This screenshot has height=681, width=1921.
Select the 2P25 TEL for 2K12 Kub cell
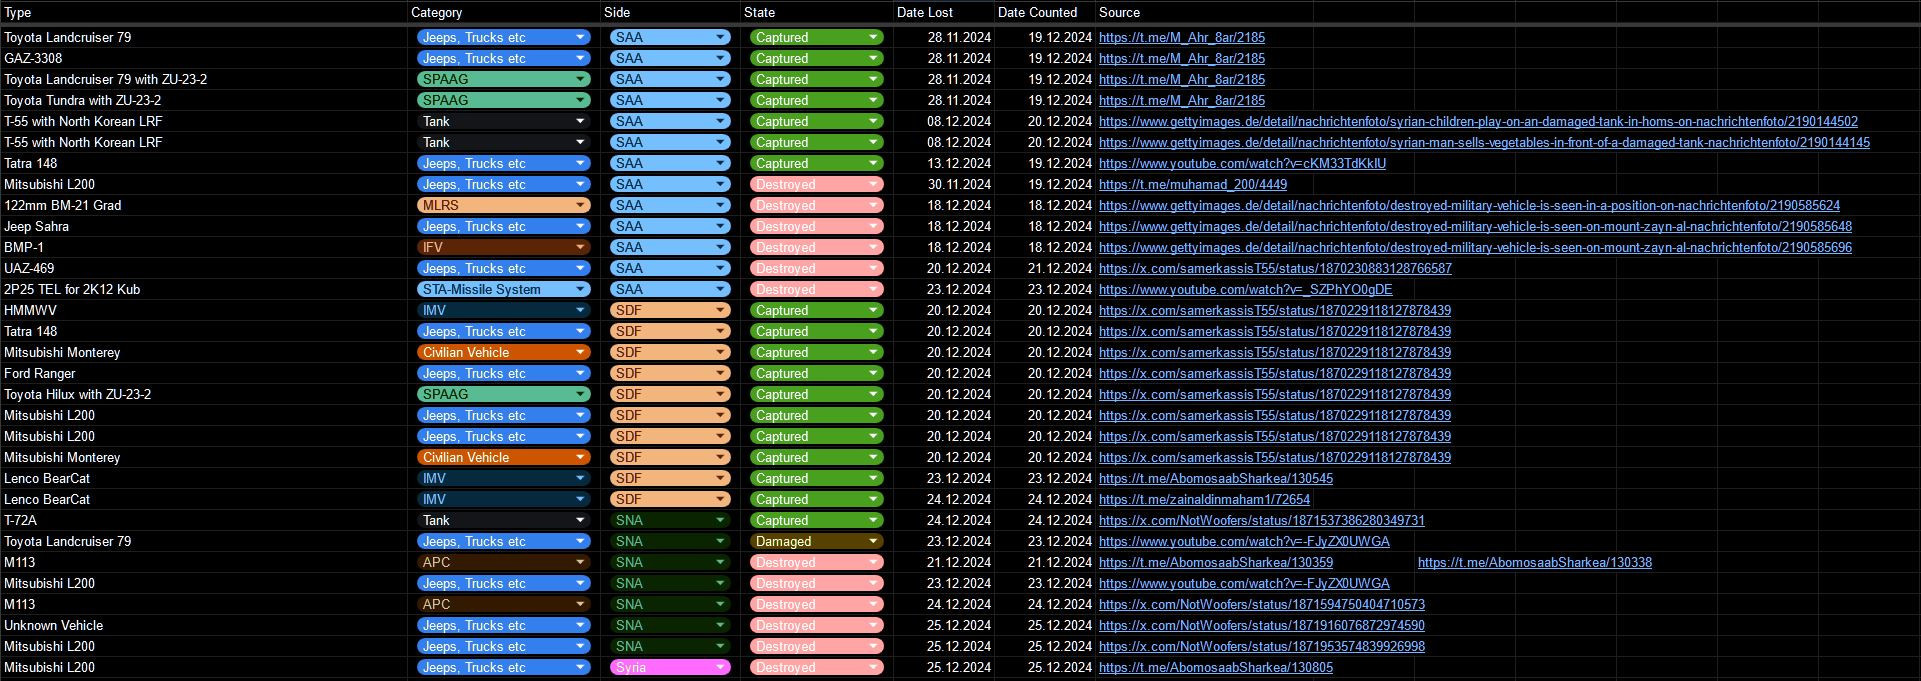[204, 289]
